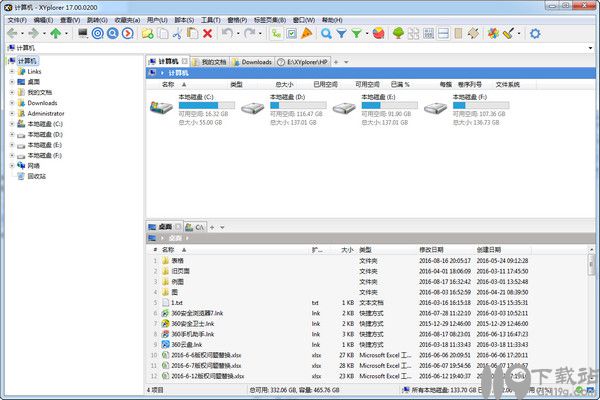Click the brush toolbar icon
The image size is (600, 400).
(509, 34)
